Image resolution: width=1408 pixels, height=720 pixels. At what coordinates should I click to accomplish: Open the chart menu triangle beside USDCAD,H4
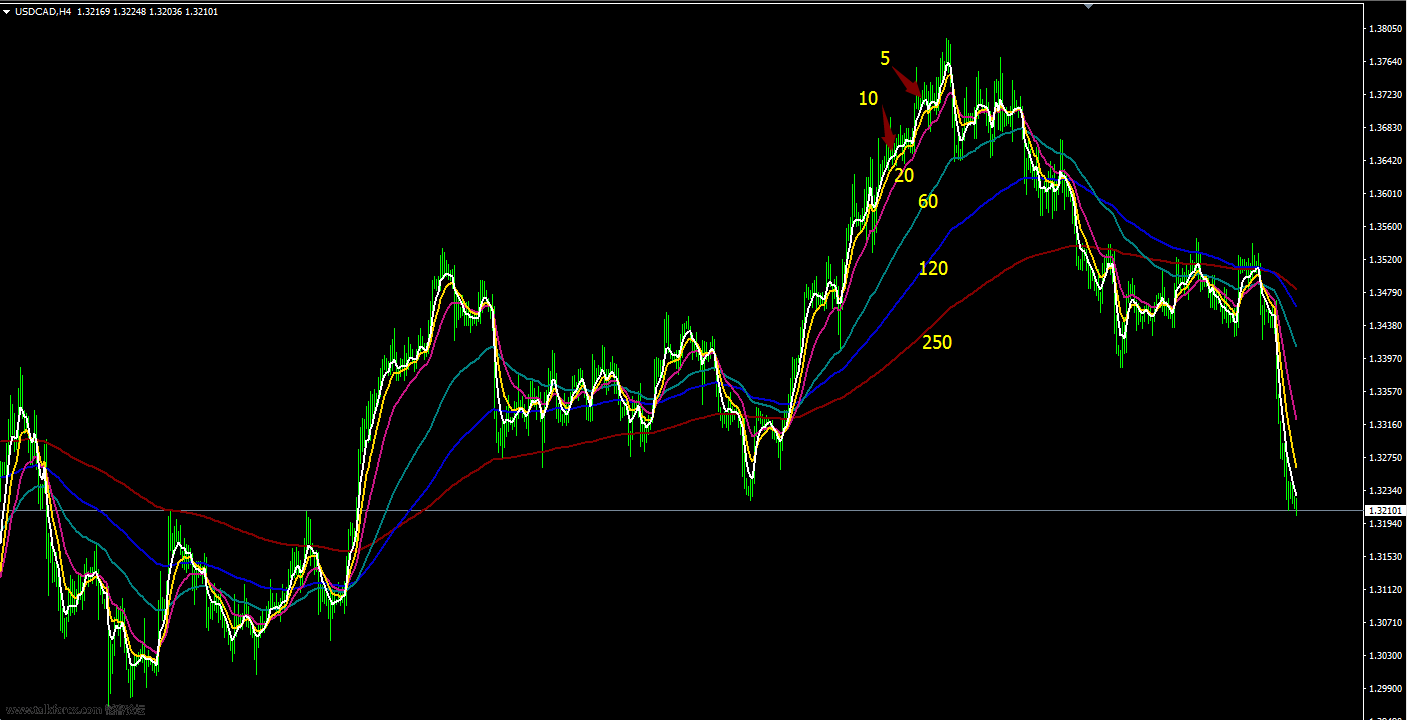pyautogui.click(x=7, y=11)
